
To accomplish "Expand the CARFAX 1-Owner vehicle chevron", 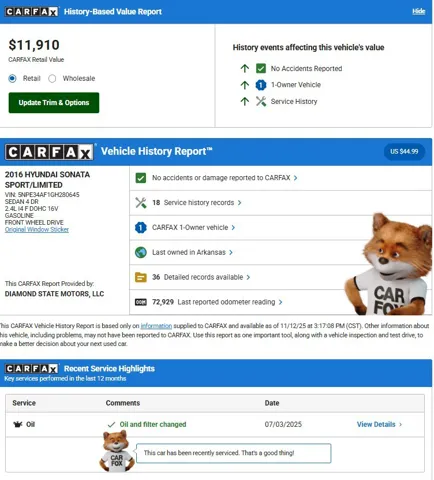I will click(233, 227).
